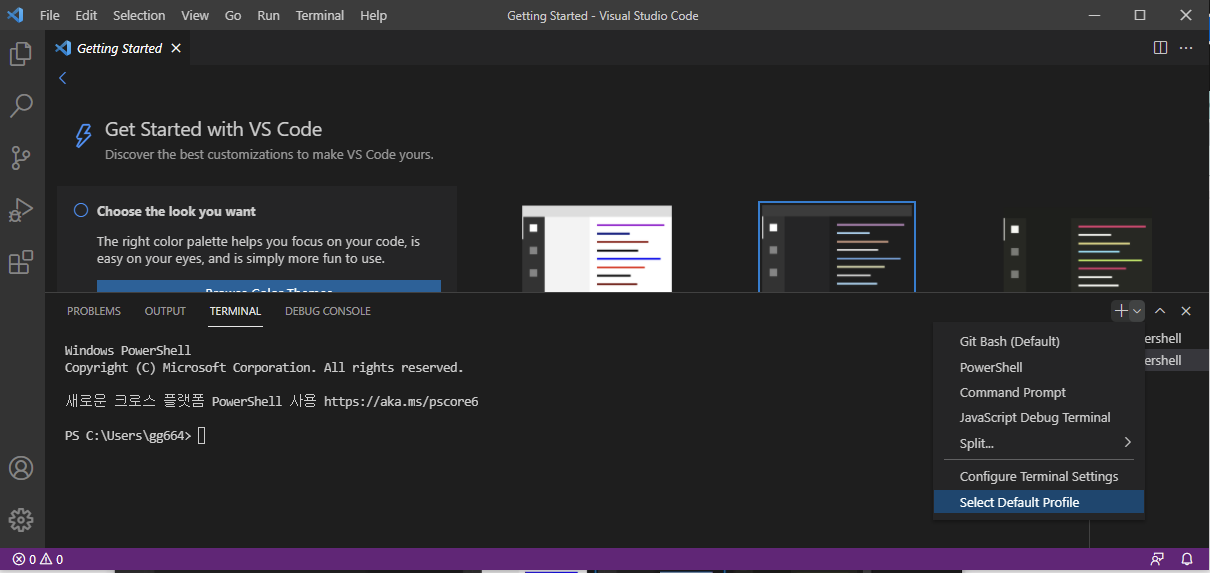Close the Getting Started tab
The image size is (1210, 573).
pyautogui.click(x=177, y=48)
